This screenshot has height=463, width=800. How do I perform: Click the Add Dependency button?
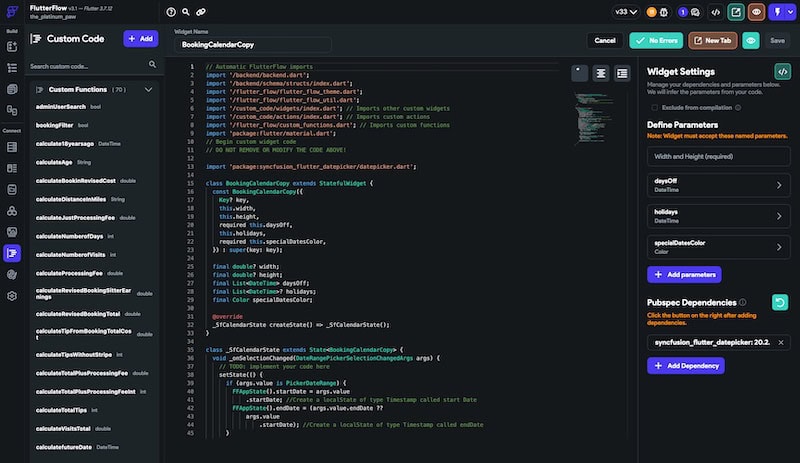[686, 365]
